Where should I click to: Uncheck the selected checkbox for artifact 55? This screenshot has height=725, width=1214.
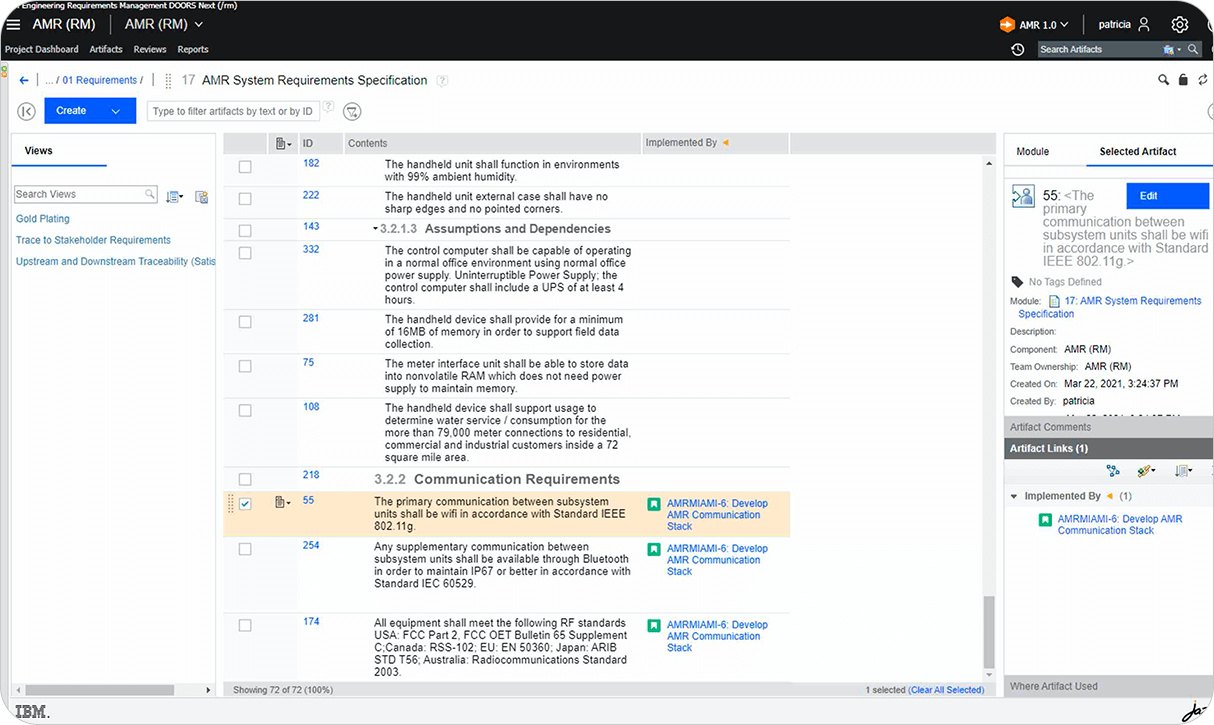point(245,504)
